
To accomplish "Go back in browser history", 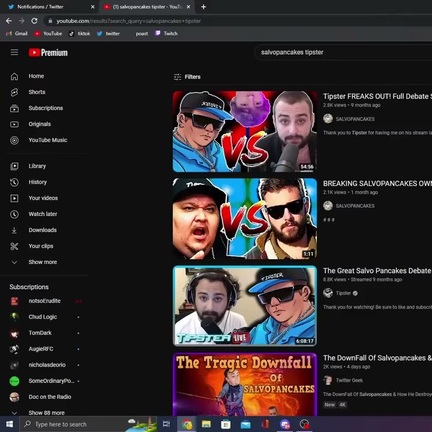I will pyautogui.click(x=9, y=21).
